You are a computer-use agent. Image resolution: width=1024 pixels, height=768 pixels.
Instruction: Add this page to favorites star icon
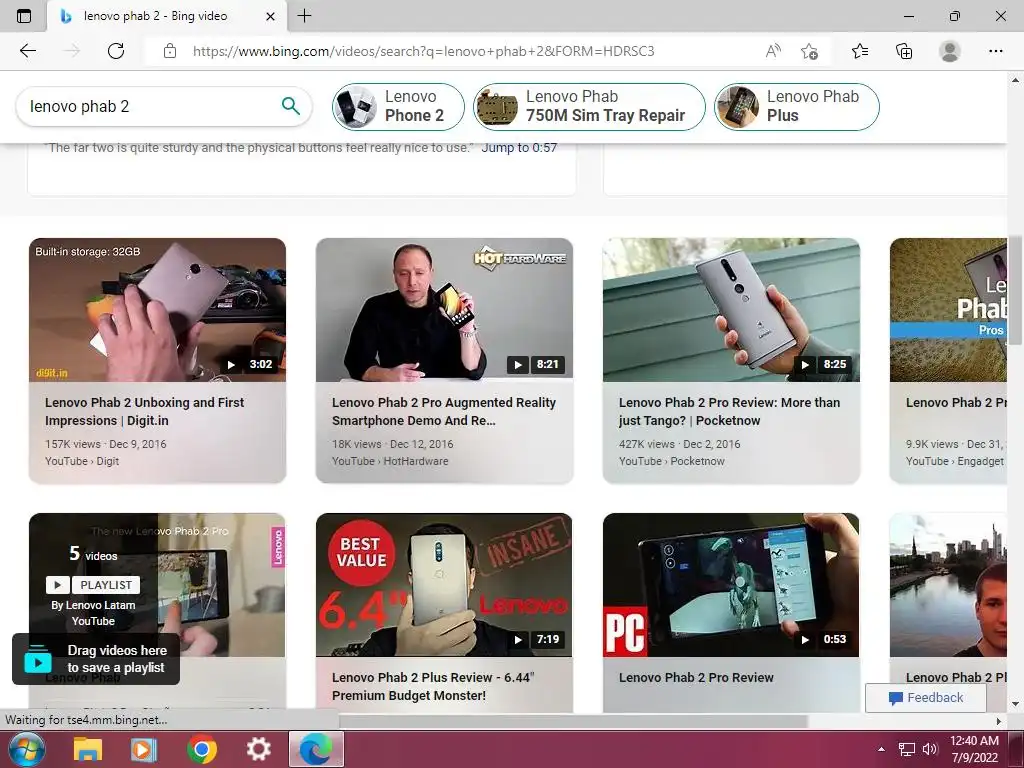tap(809, 51)
